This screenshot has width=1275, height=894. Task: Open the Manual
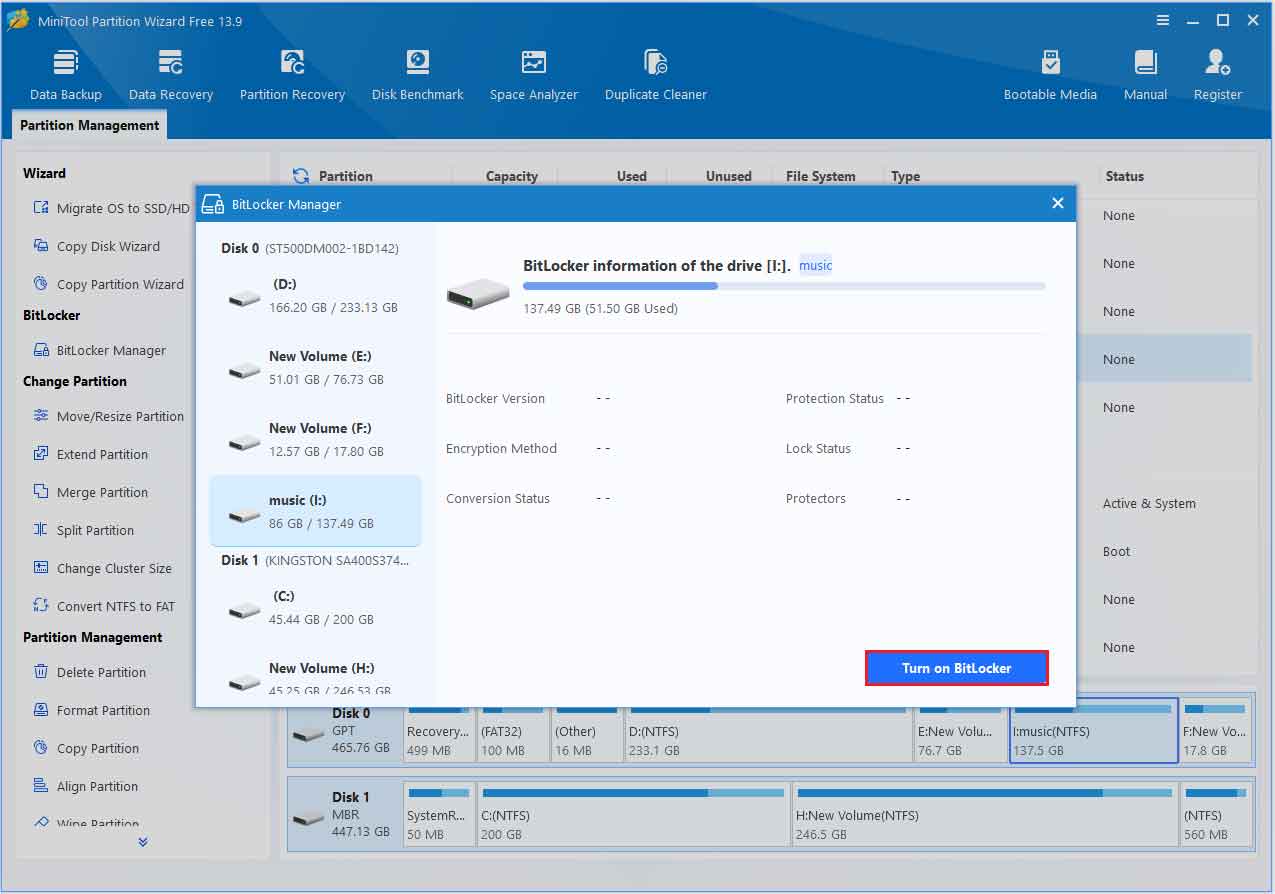(1145, 75)
